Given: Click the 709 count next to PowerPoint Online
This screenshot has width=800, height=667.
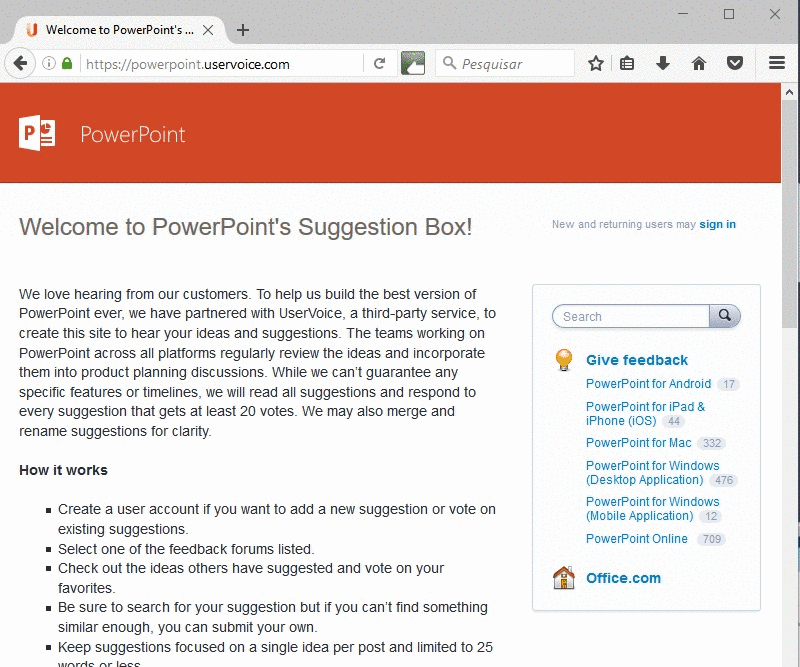Looking at the screenshot, I should coord(711,539).
